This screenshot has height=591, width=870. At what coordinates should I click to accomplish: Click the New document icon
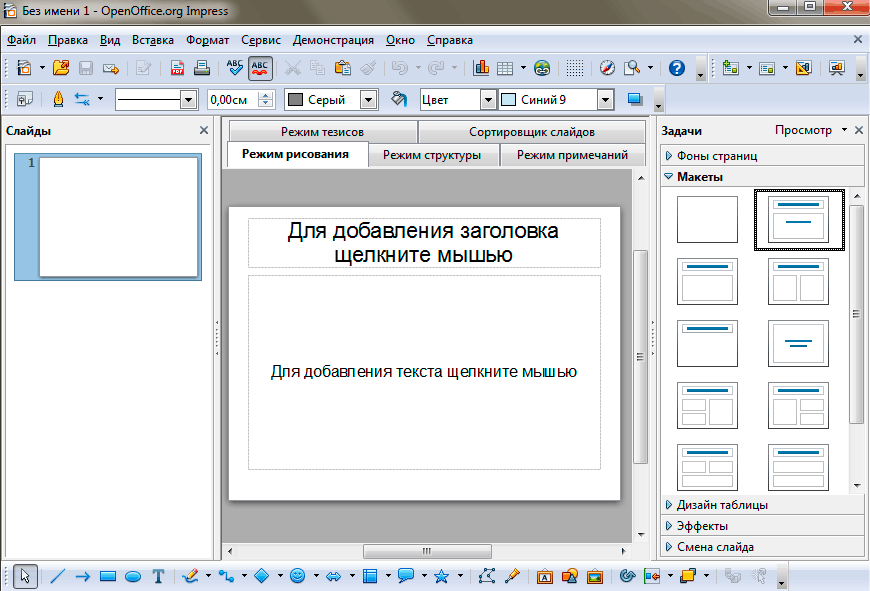[24, 68]
